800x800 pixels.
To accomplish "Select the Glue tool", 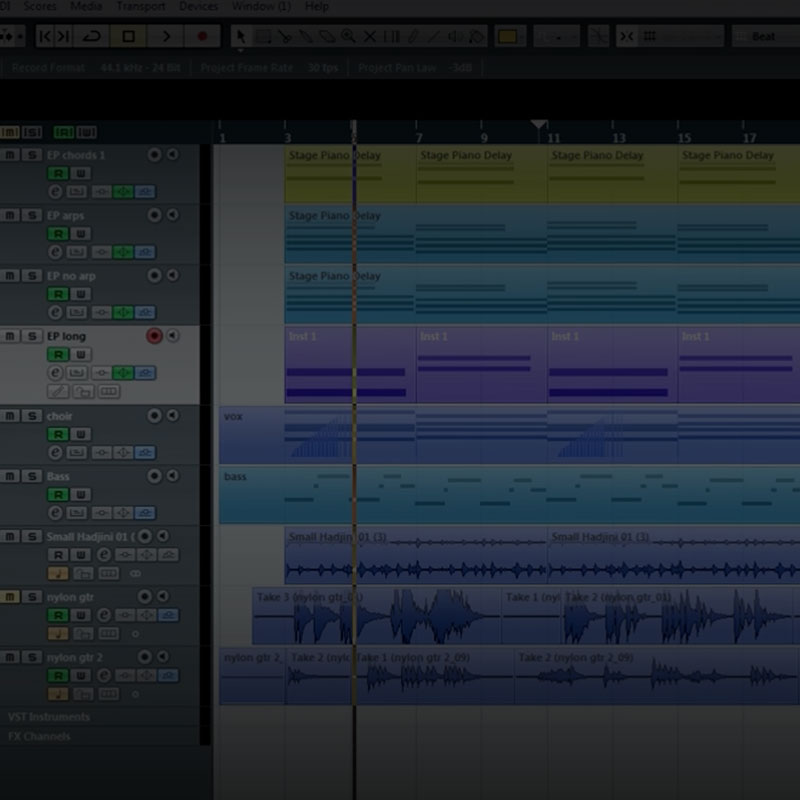I will (306, 37).
